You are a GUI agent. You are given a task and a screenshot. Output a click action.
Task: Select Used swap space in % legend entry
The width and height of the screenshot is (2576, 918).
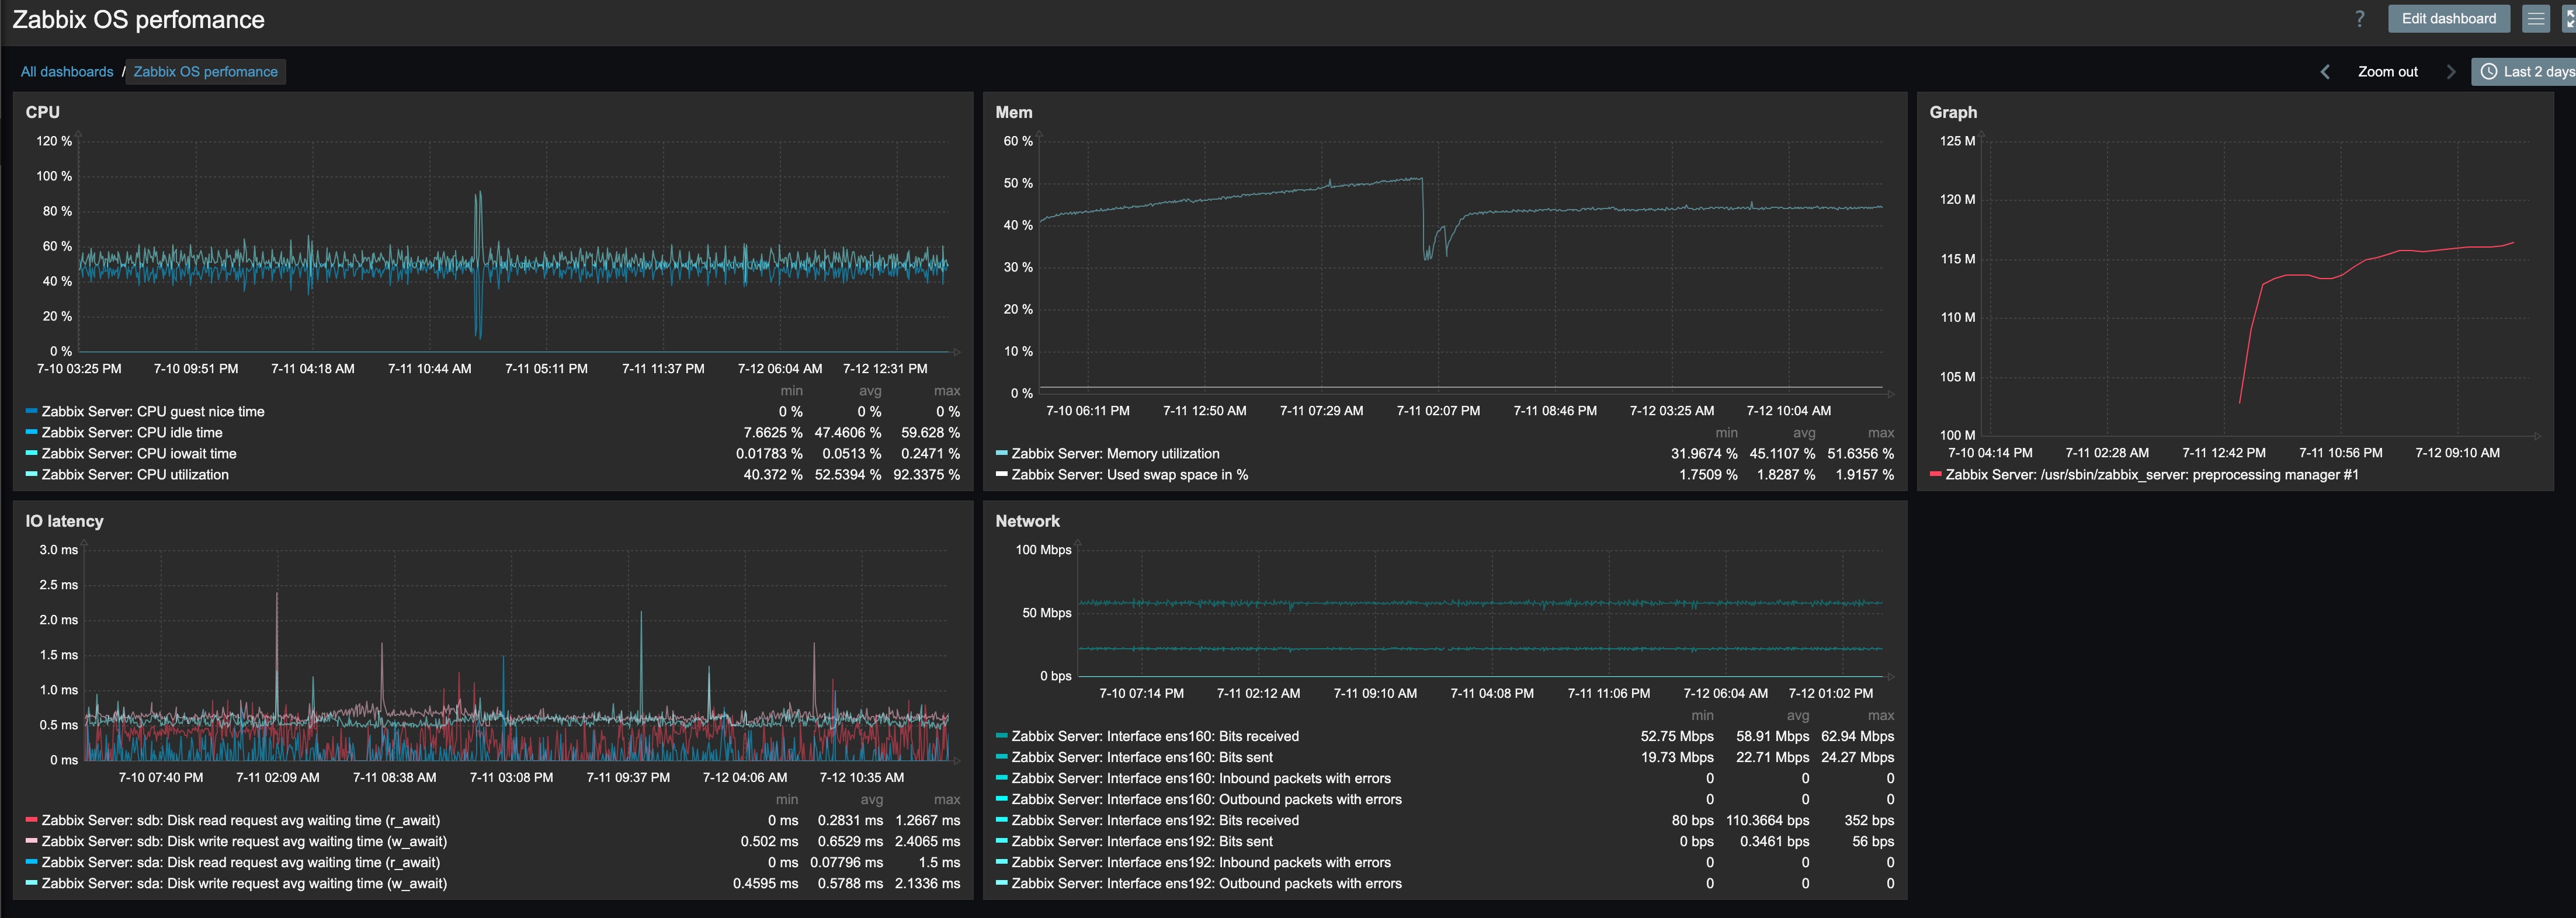coord(1129,474)
